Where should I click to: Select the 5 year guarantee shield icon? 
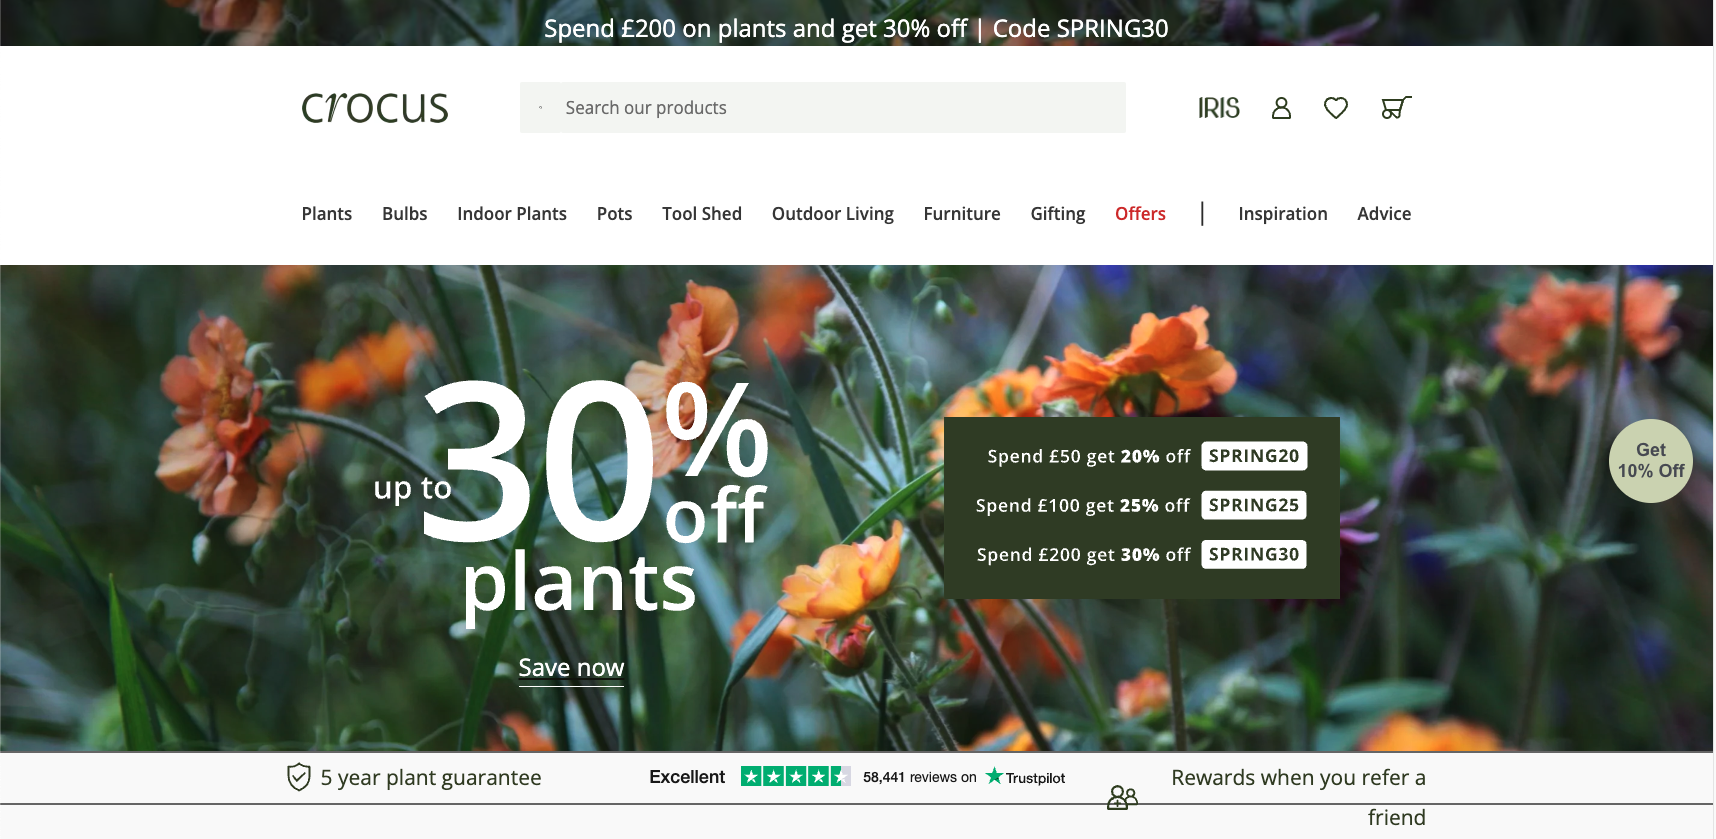(x=298, y=777)
